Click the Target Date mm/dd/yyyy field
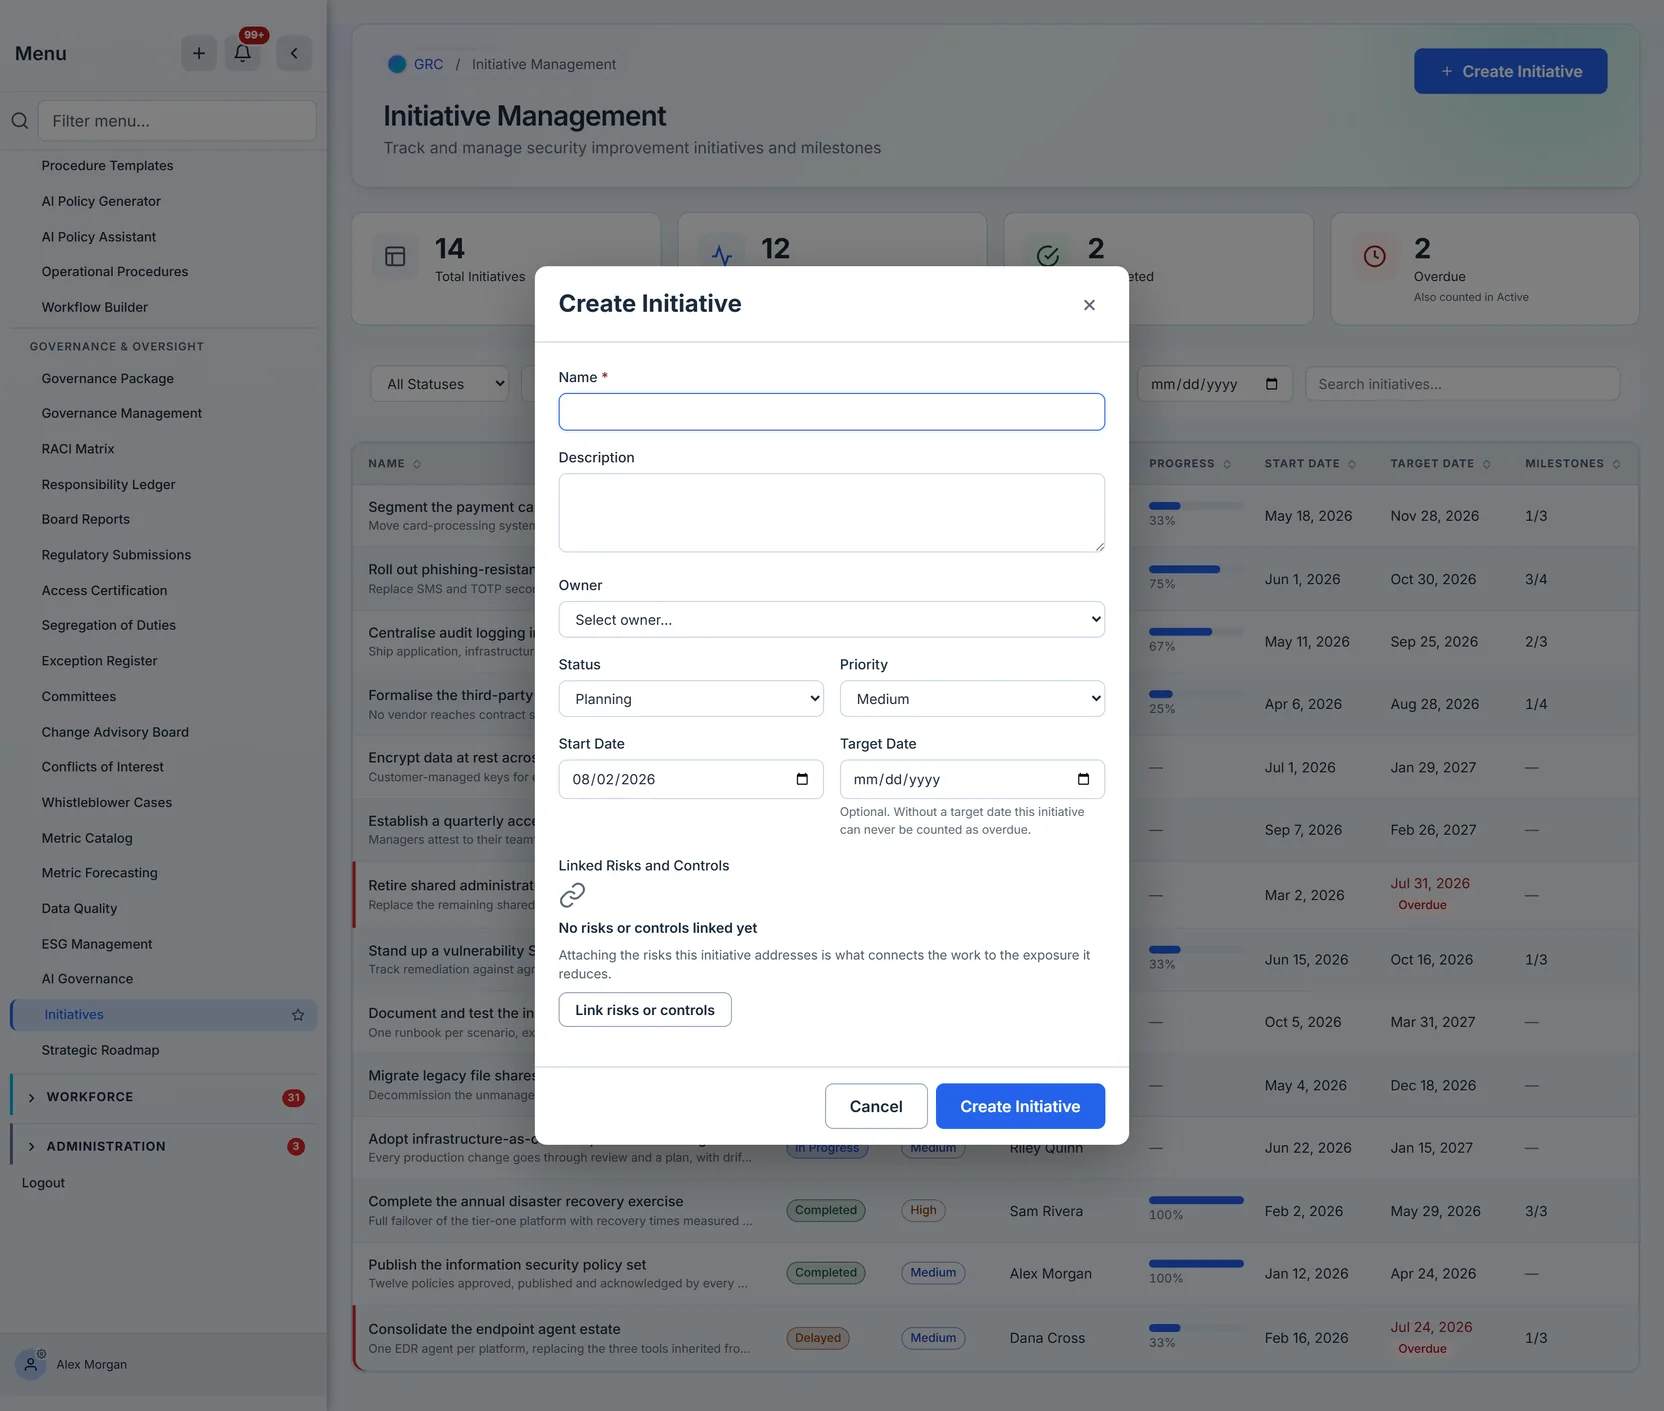The image size is (1664, 1411). pyautogui.click(x=972, y=779)
